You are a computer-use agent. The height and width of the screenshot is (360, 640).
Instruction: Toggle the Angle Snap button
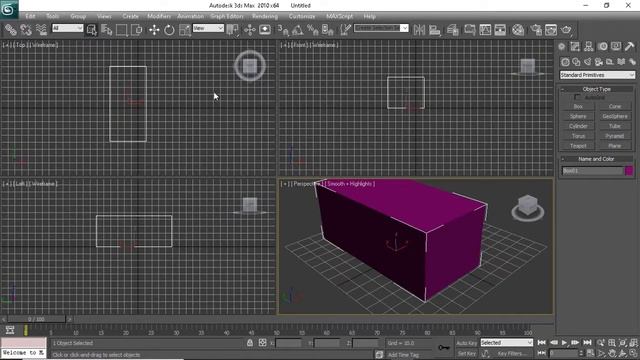(298, 29)
